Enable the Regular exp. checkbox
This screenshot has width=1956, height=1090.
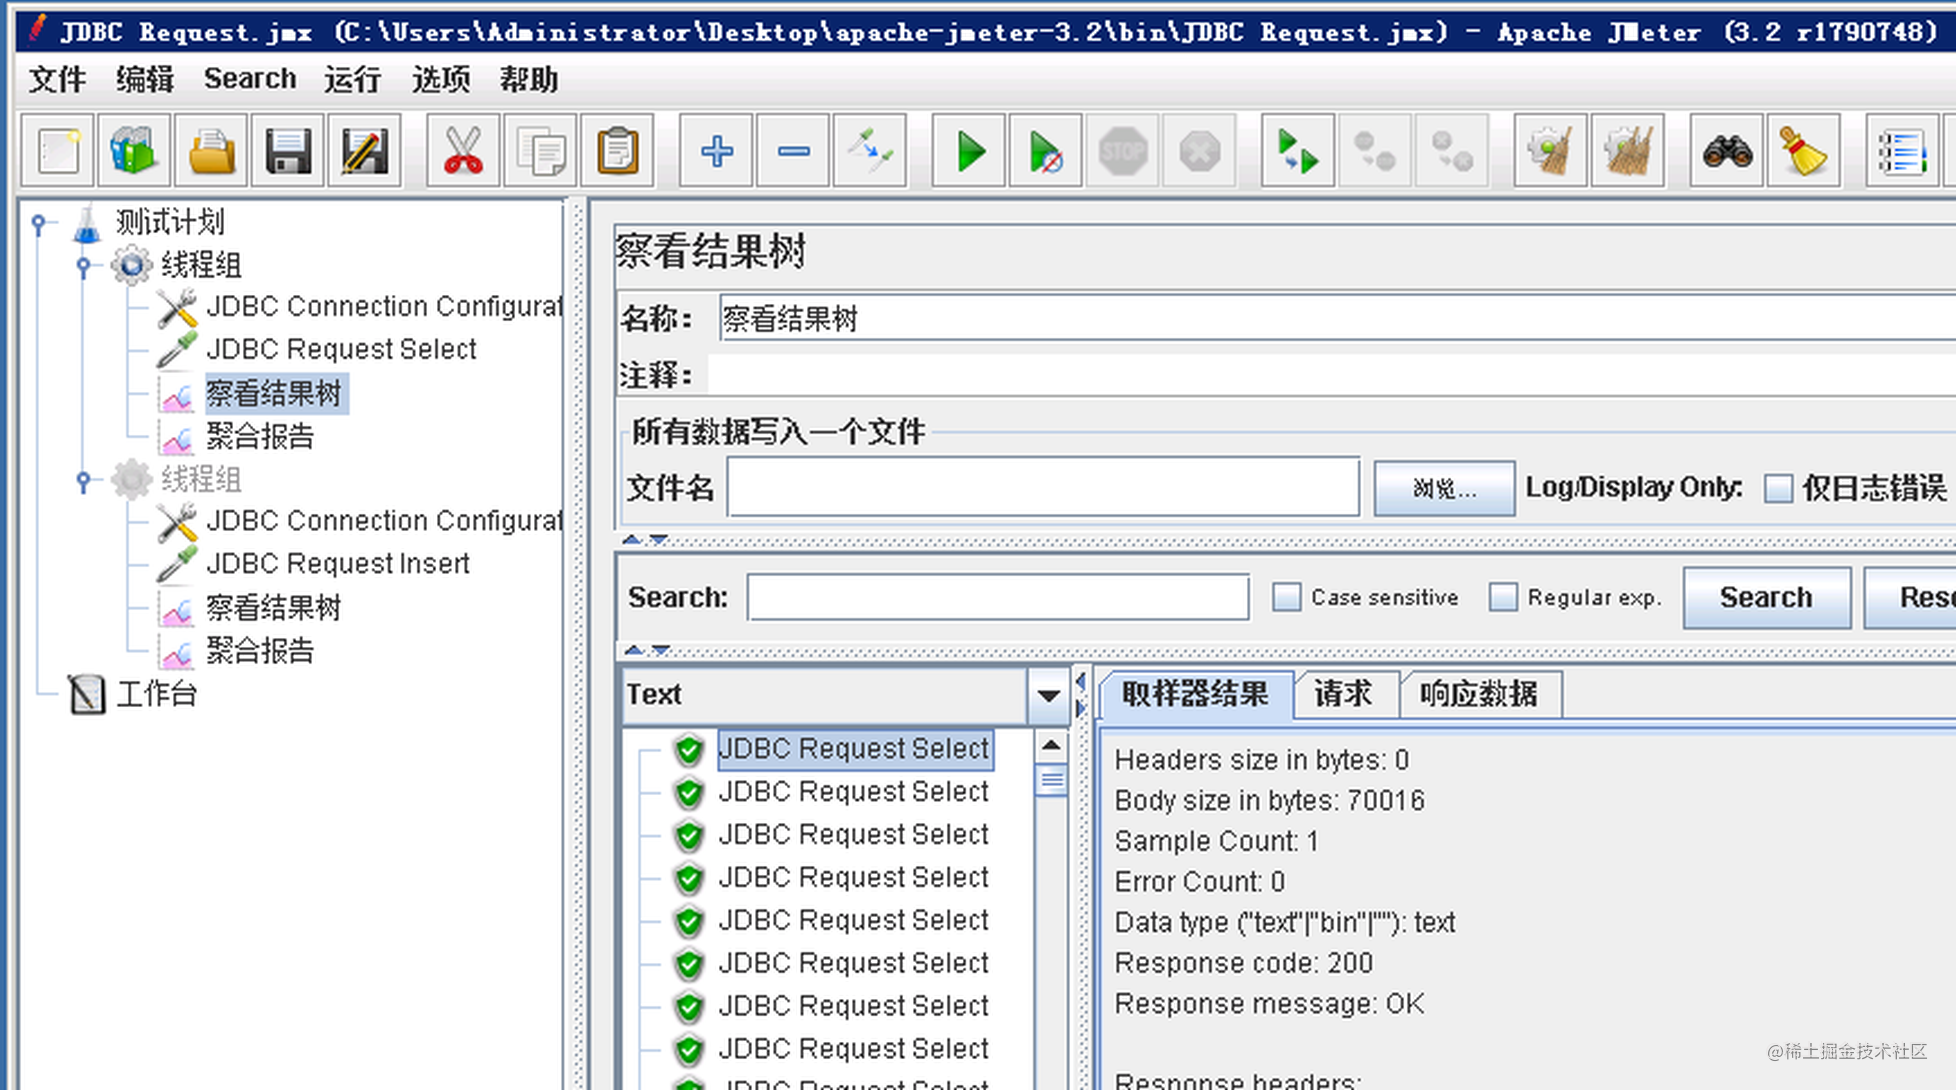1503,596
